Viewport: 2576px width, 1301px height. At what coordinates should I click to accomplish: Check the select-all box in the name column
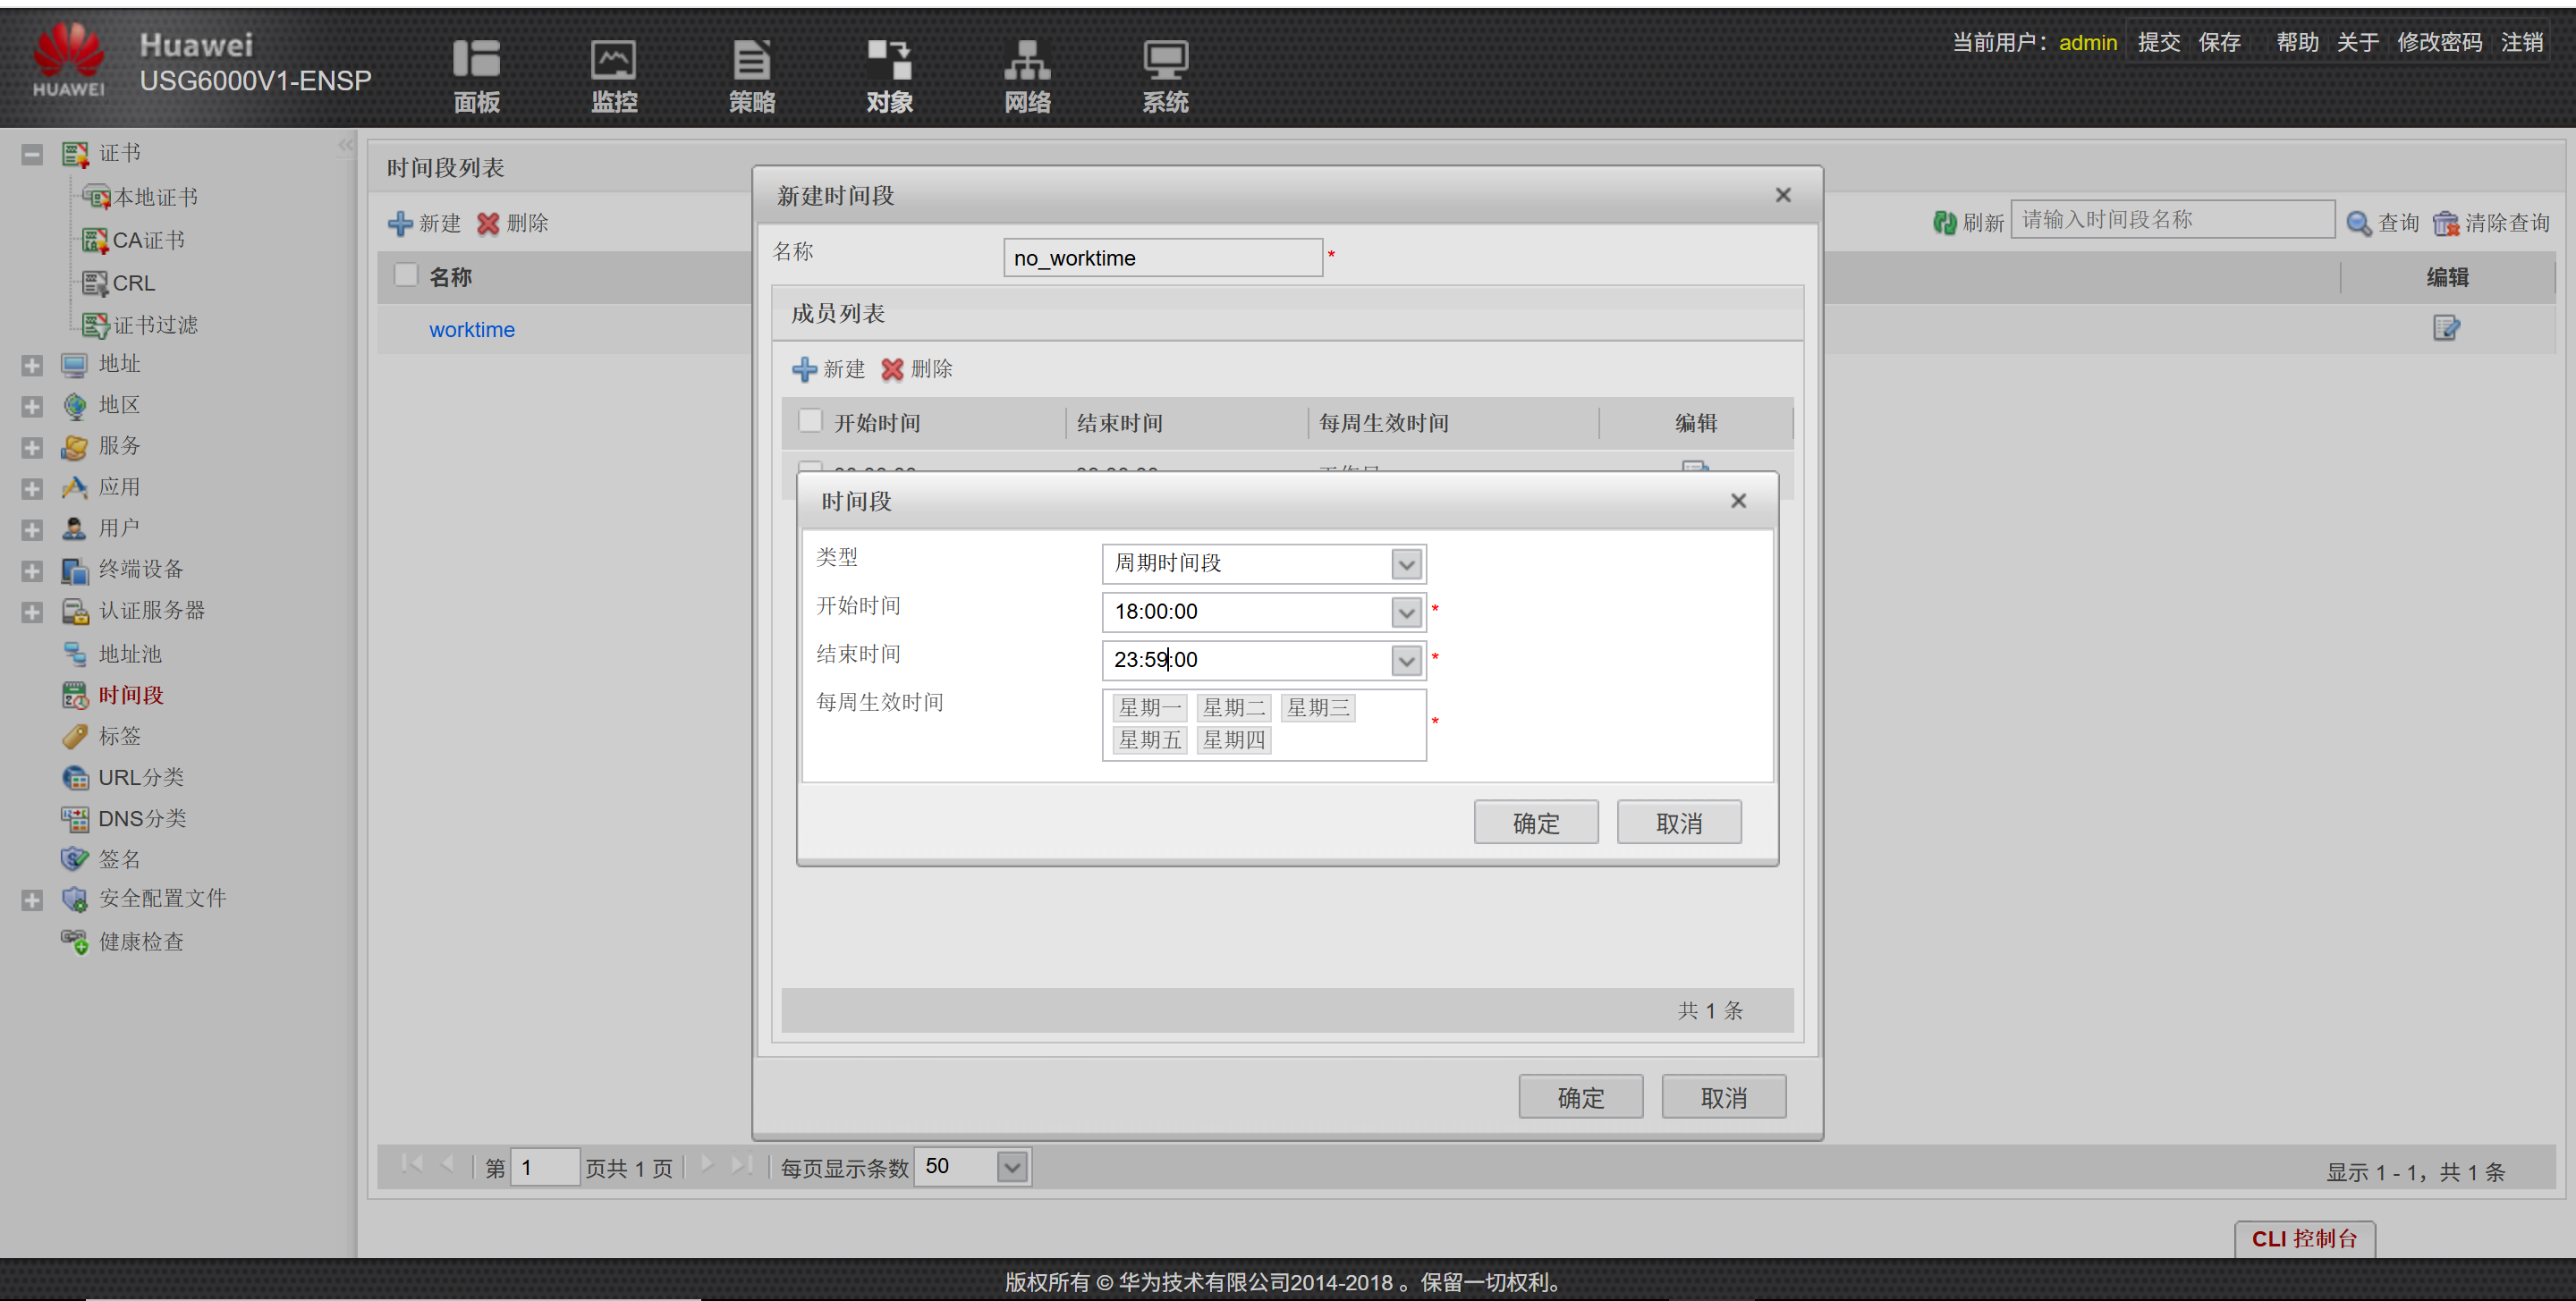406,274
